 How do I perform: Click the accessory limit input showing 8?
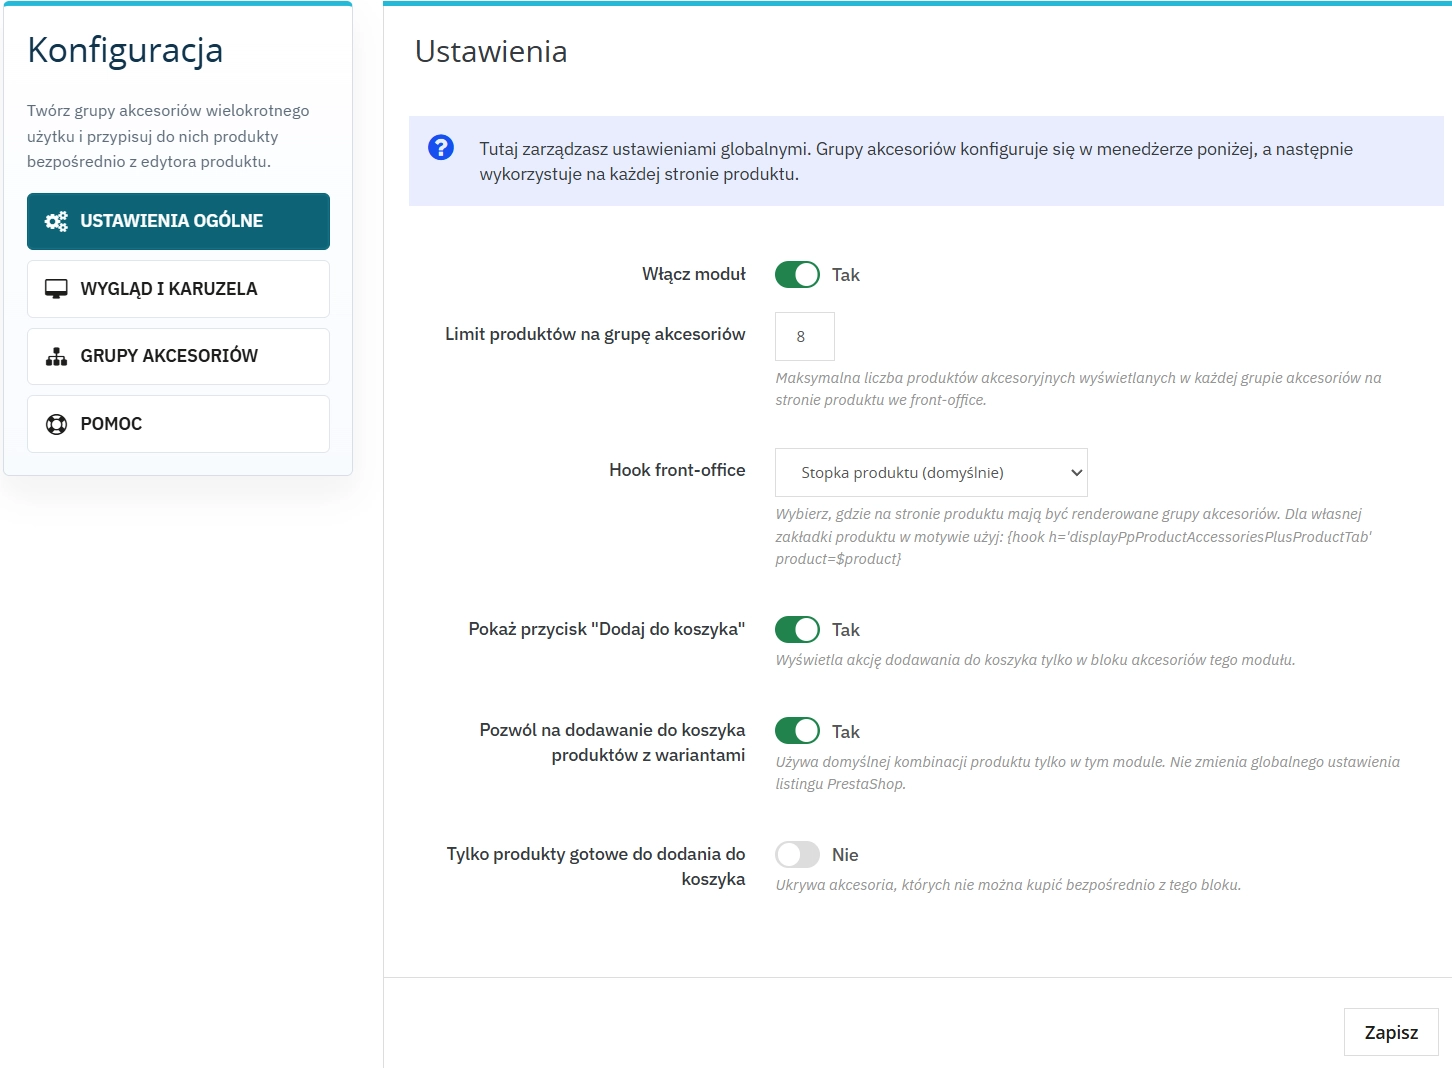point(804,336)
